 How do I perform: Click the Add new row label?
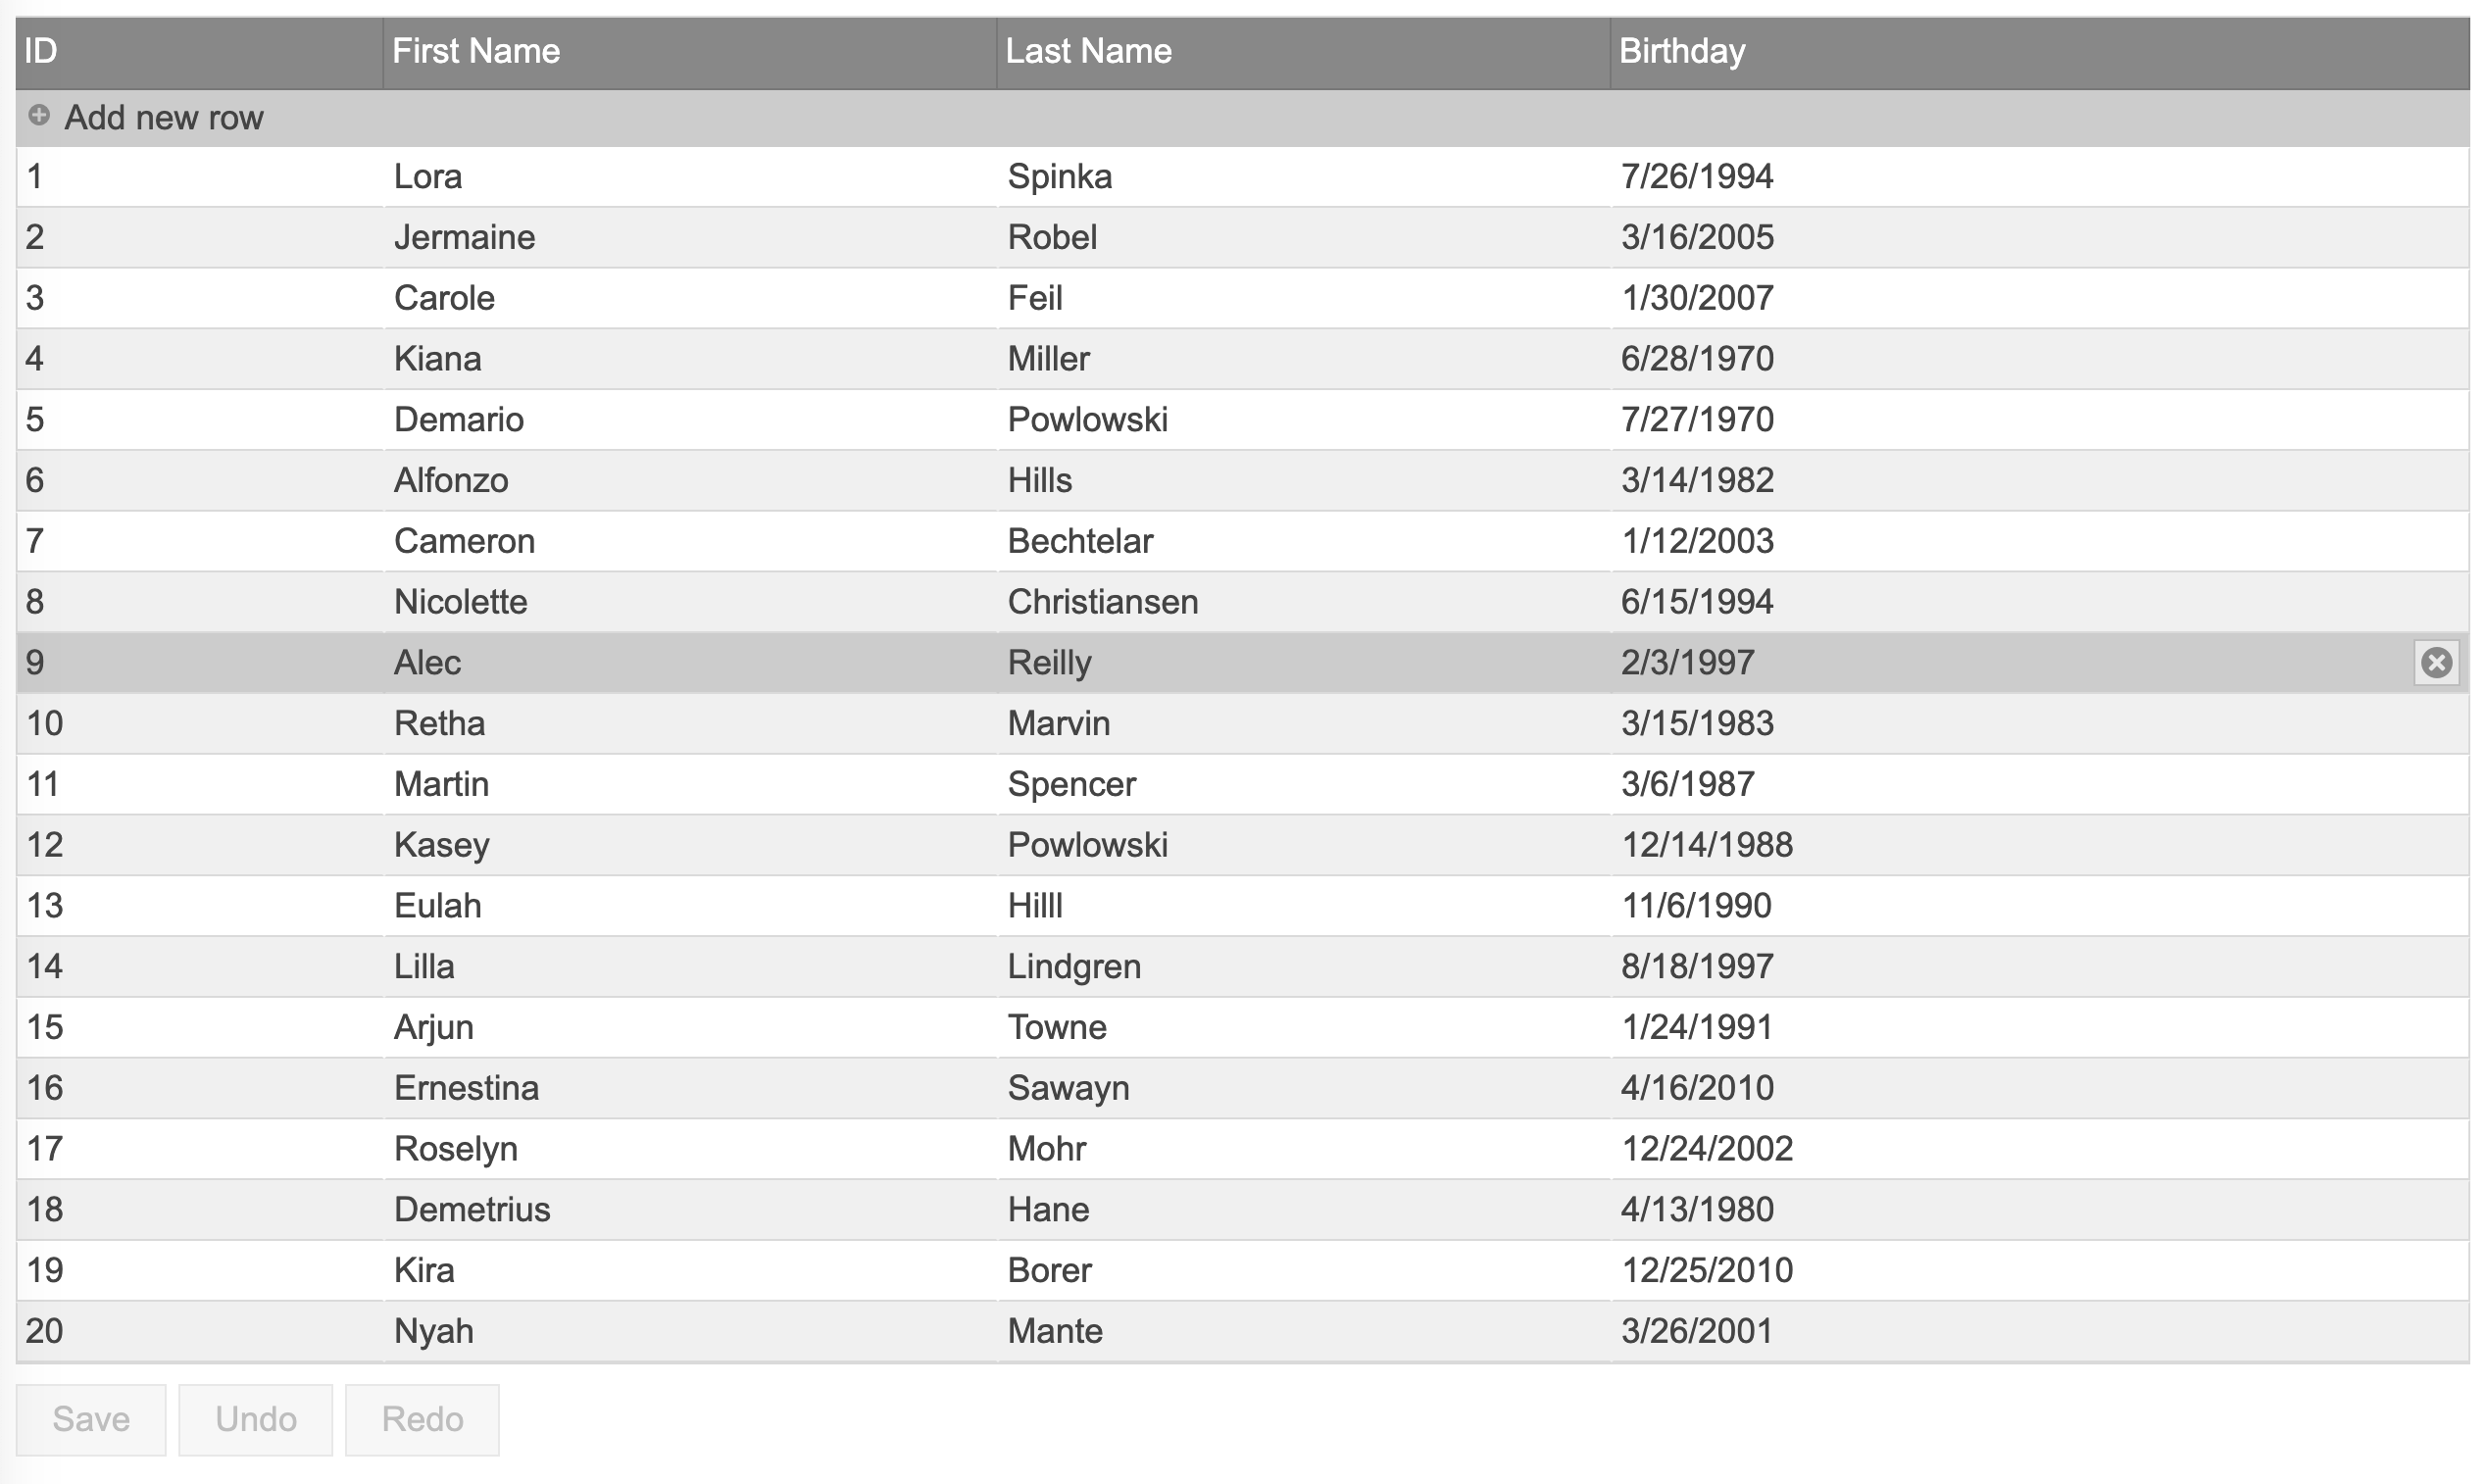(x=164, y=118)
